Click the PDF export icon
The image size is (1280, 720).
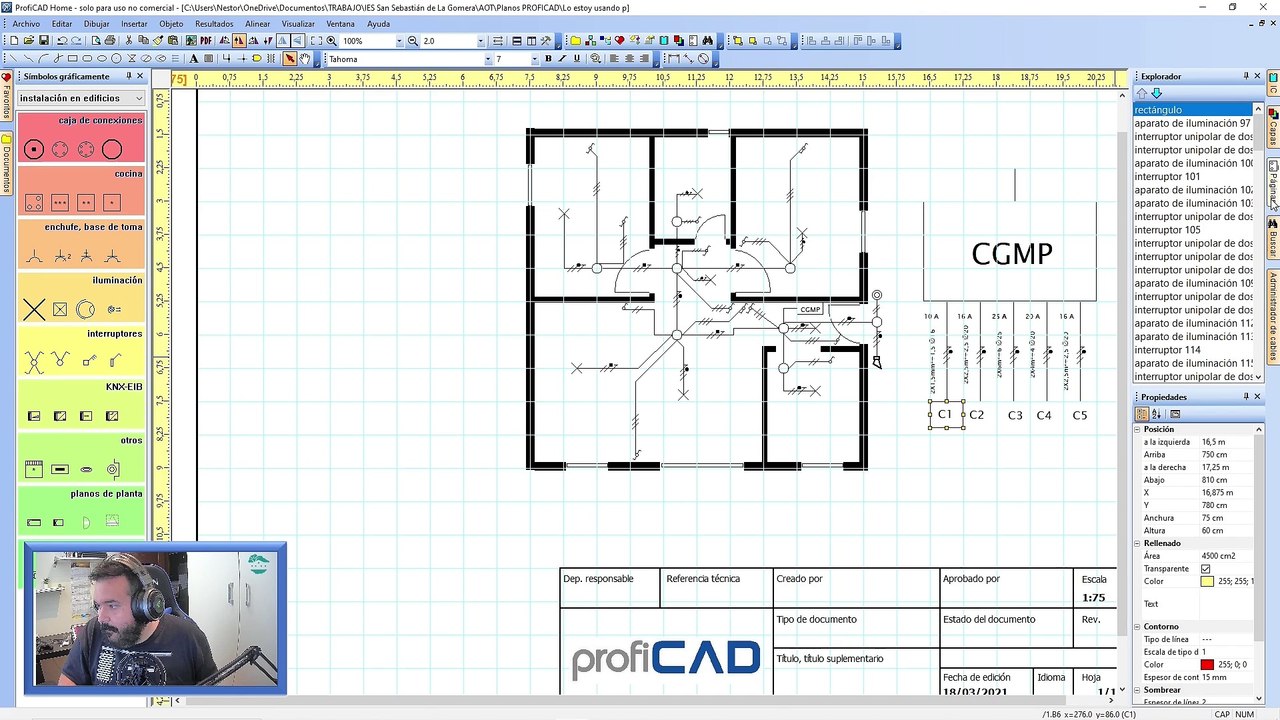click(205, 41)
